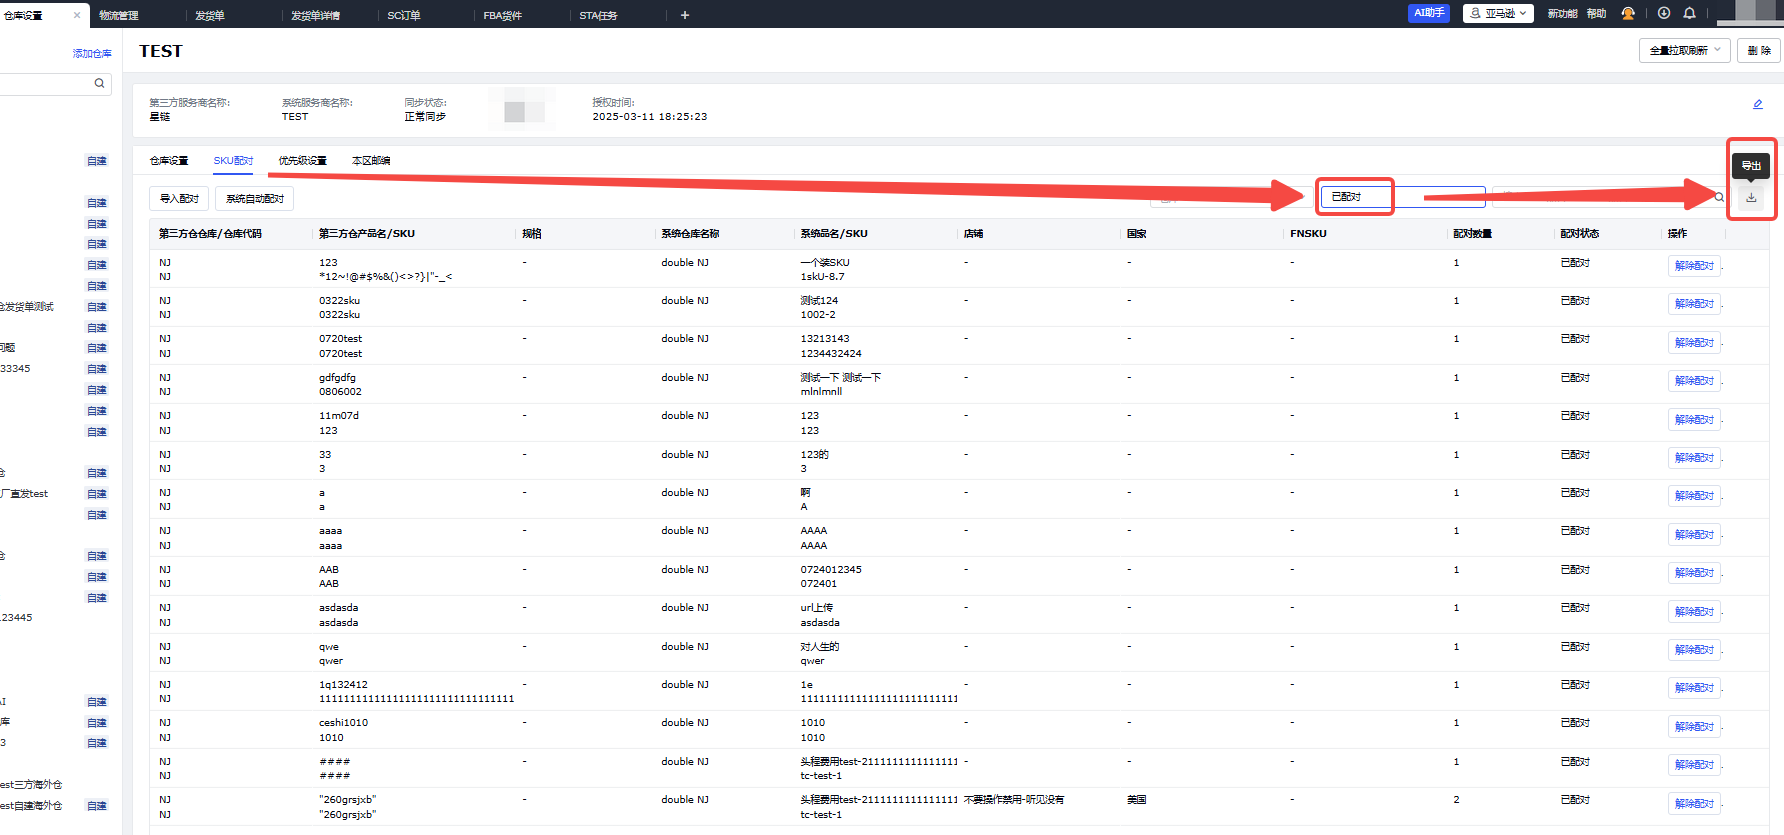The height and width of the screenshot is (835, 1784).
Task: Click the customer service headset icon
Action: click(x=1628, y=13)
